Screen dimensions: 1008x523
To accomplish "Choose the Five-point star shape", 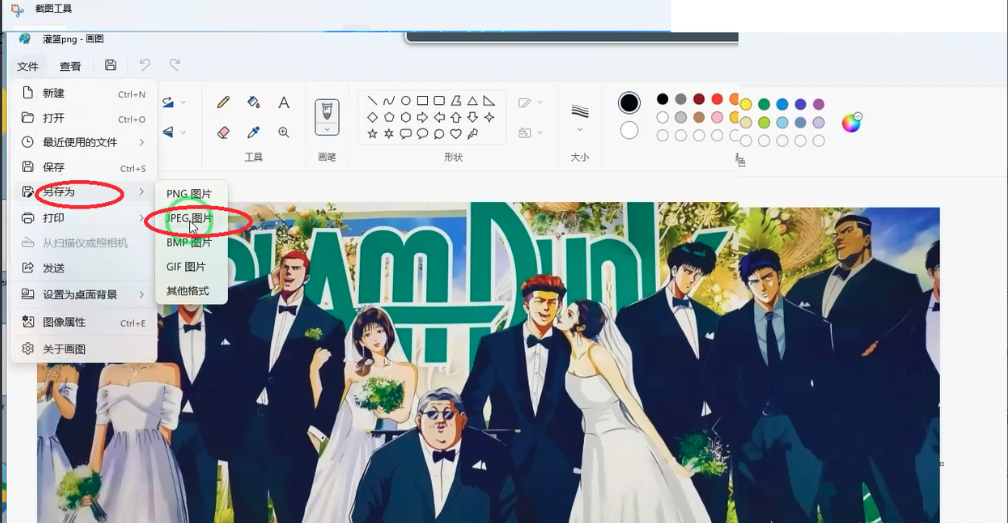I will [372, 134].
